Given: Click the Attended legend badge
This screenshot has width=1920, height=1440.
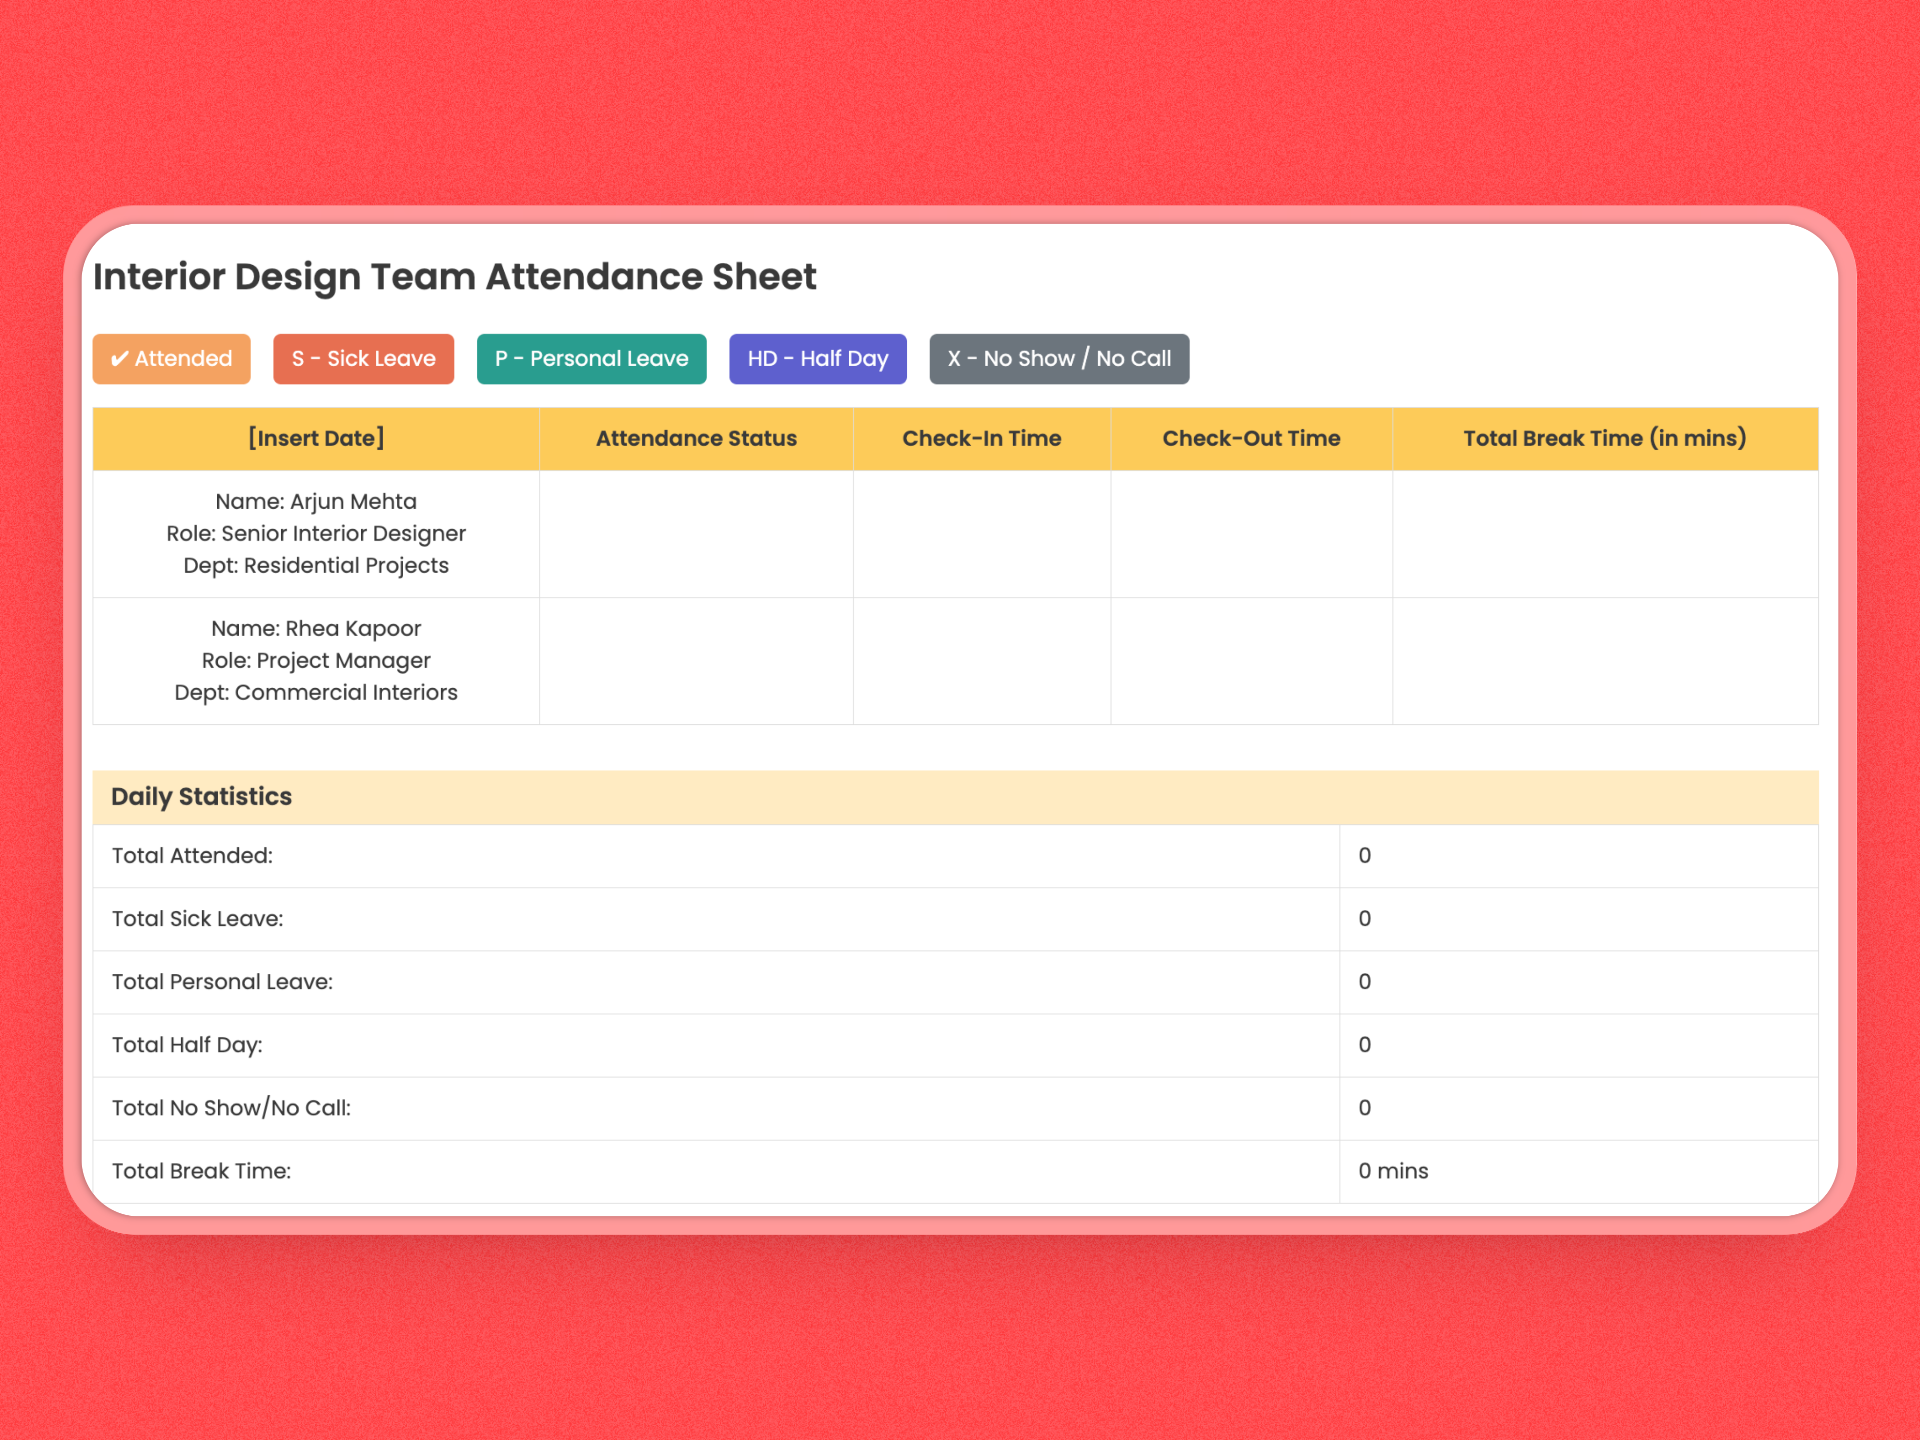Looking at the screenshot, I should 171,359.
